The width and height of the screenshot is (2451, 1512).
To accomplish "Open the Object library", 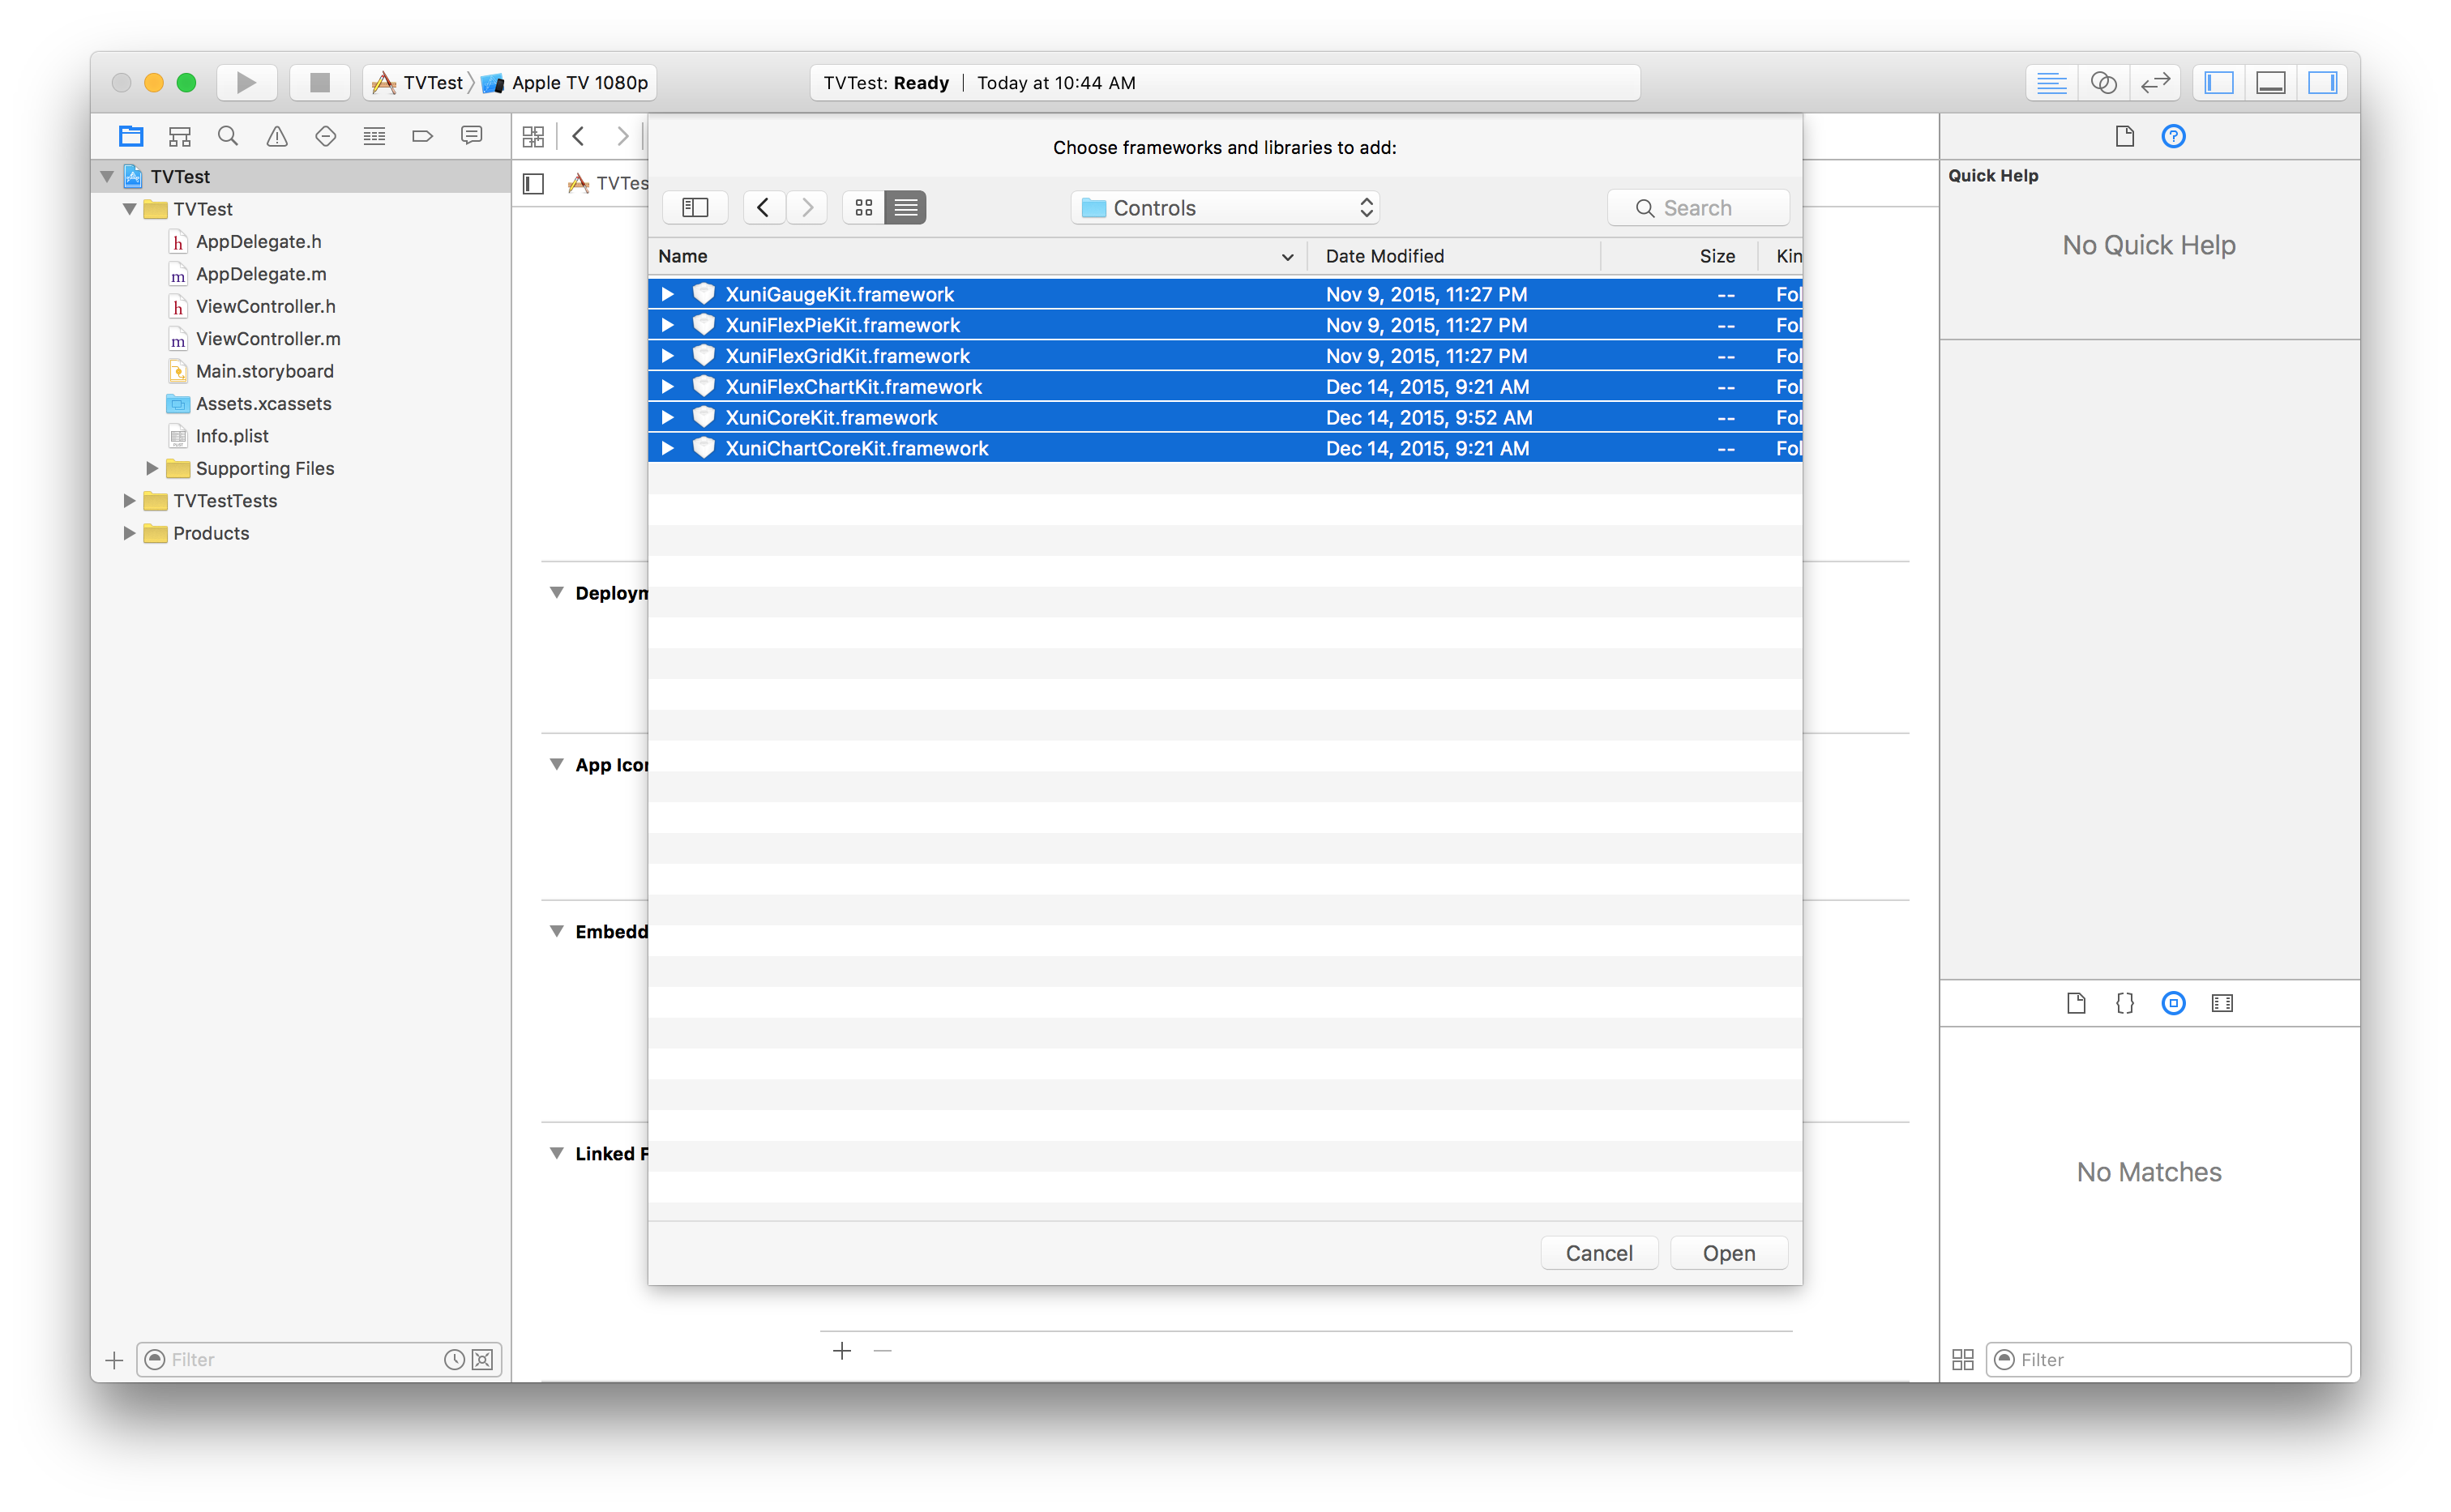I will (2173, 1003).
